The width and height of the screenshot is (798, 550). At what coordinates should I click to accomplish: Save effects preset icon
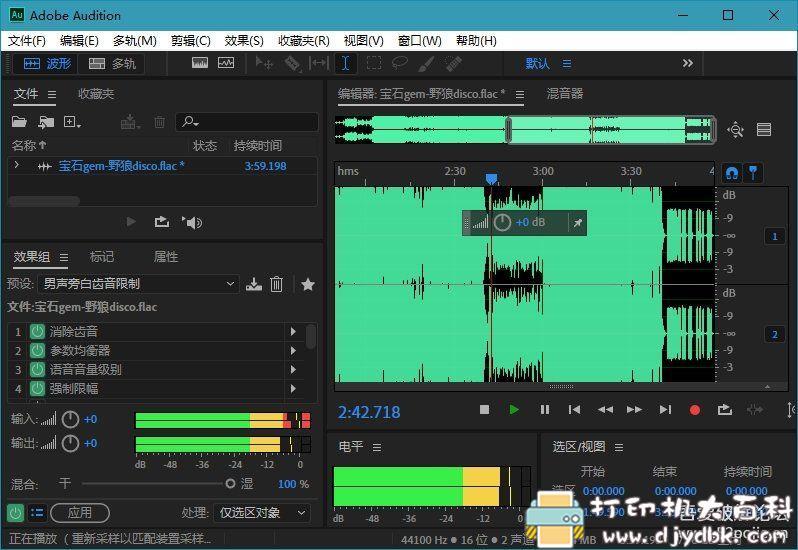(253, 284)
